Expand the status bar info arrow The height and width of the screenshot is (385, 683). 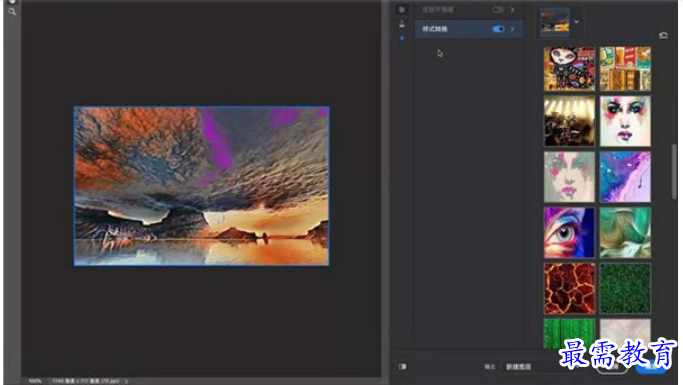point(126,381)
